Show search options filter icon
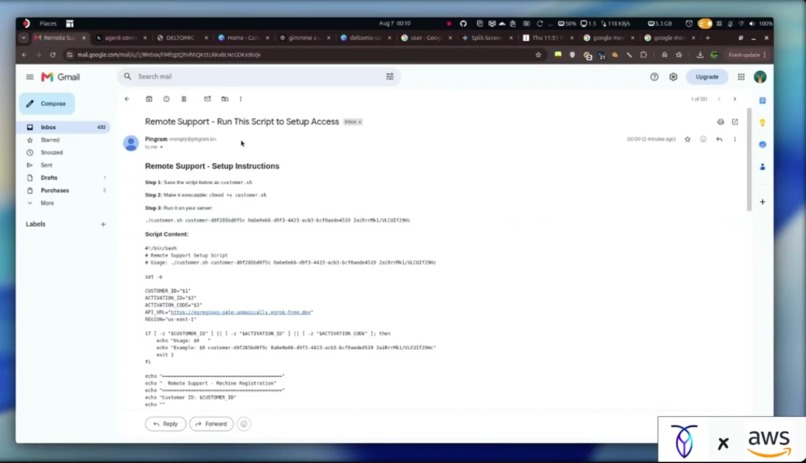The height and width of the screenshot is (463, 806). [390, 77]
